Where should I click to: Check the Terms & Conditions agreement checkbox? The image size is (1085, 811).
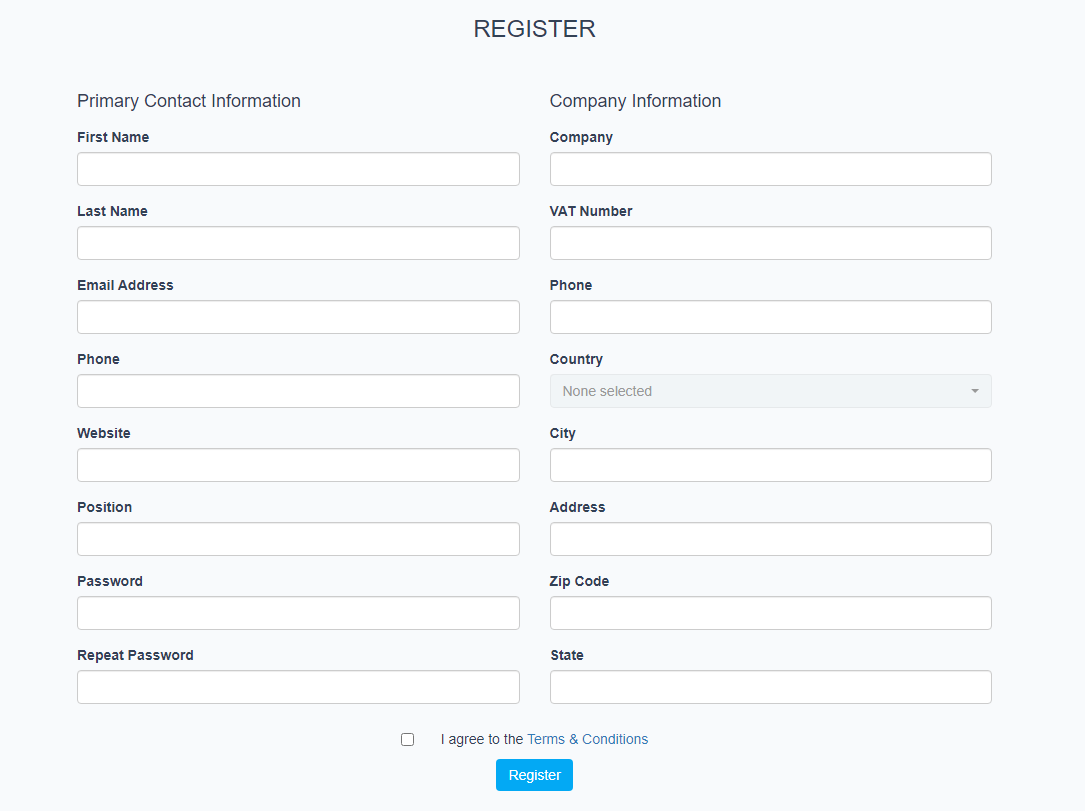click(x=407, y=740)
